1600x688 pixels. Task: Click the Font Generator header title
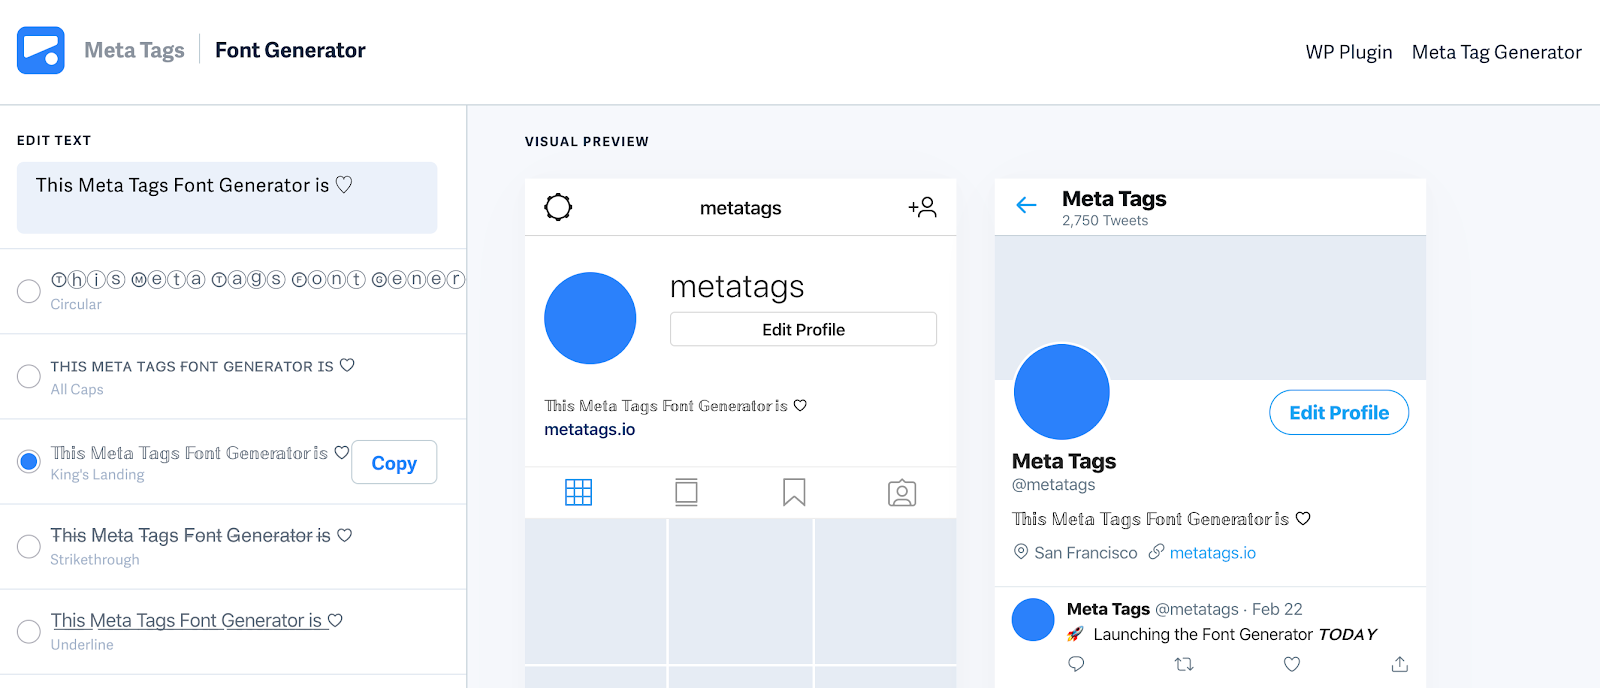click(x=290, y=50)
